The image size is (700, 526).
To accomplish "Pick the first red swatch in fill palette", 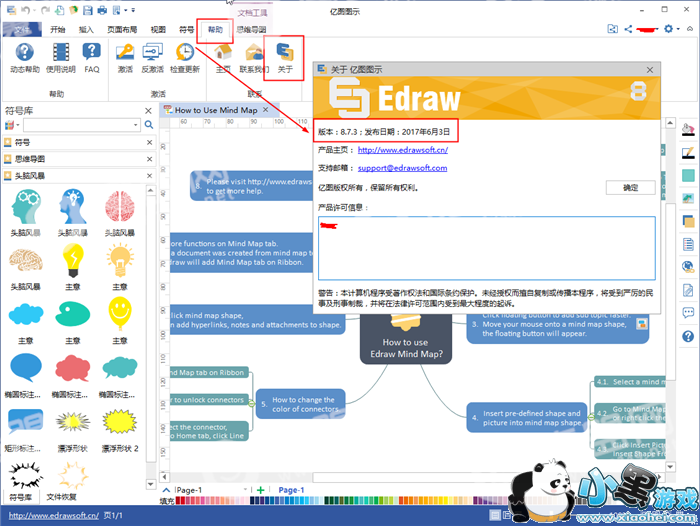I will 178,501.
